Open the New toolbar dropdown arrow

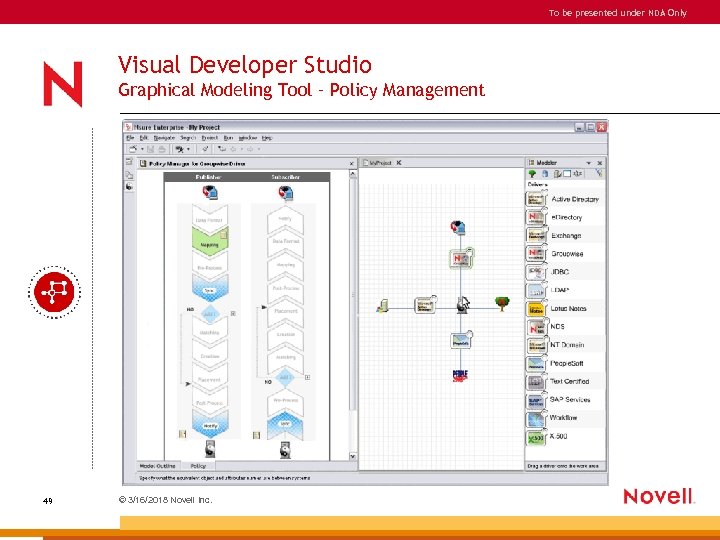pos(142,149)
